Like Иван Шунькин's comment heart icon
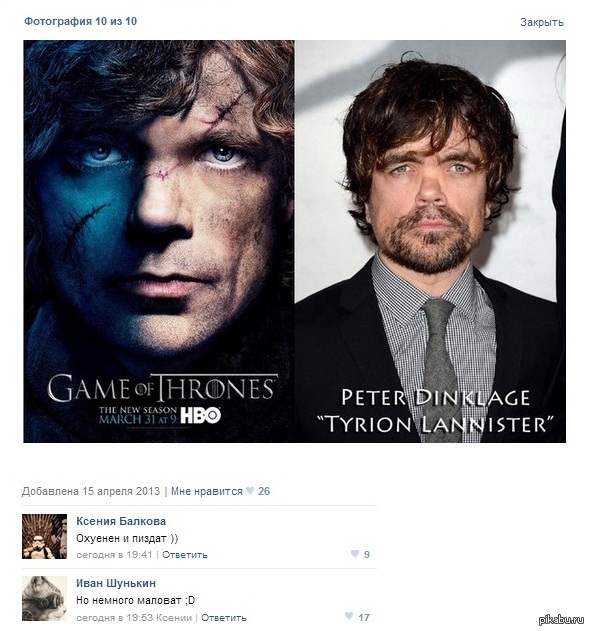Image resolution: width=589 pixels, height=631 pixels. coord(349,616)
